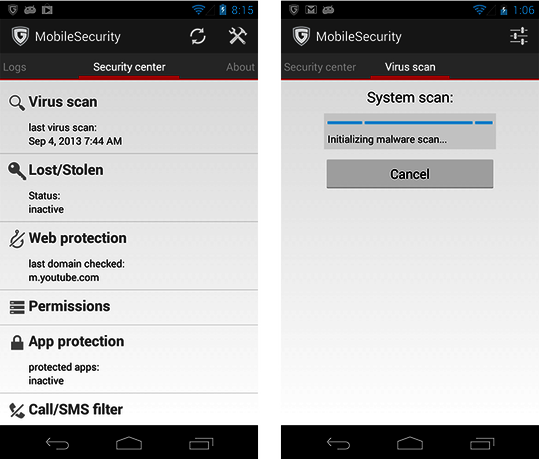This screenshot has height=459, width=539.
Task: Open recent apps on the right phone
Action: point(482,444)
